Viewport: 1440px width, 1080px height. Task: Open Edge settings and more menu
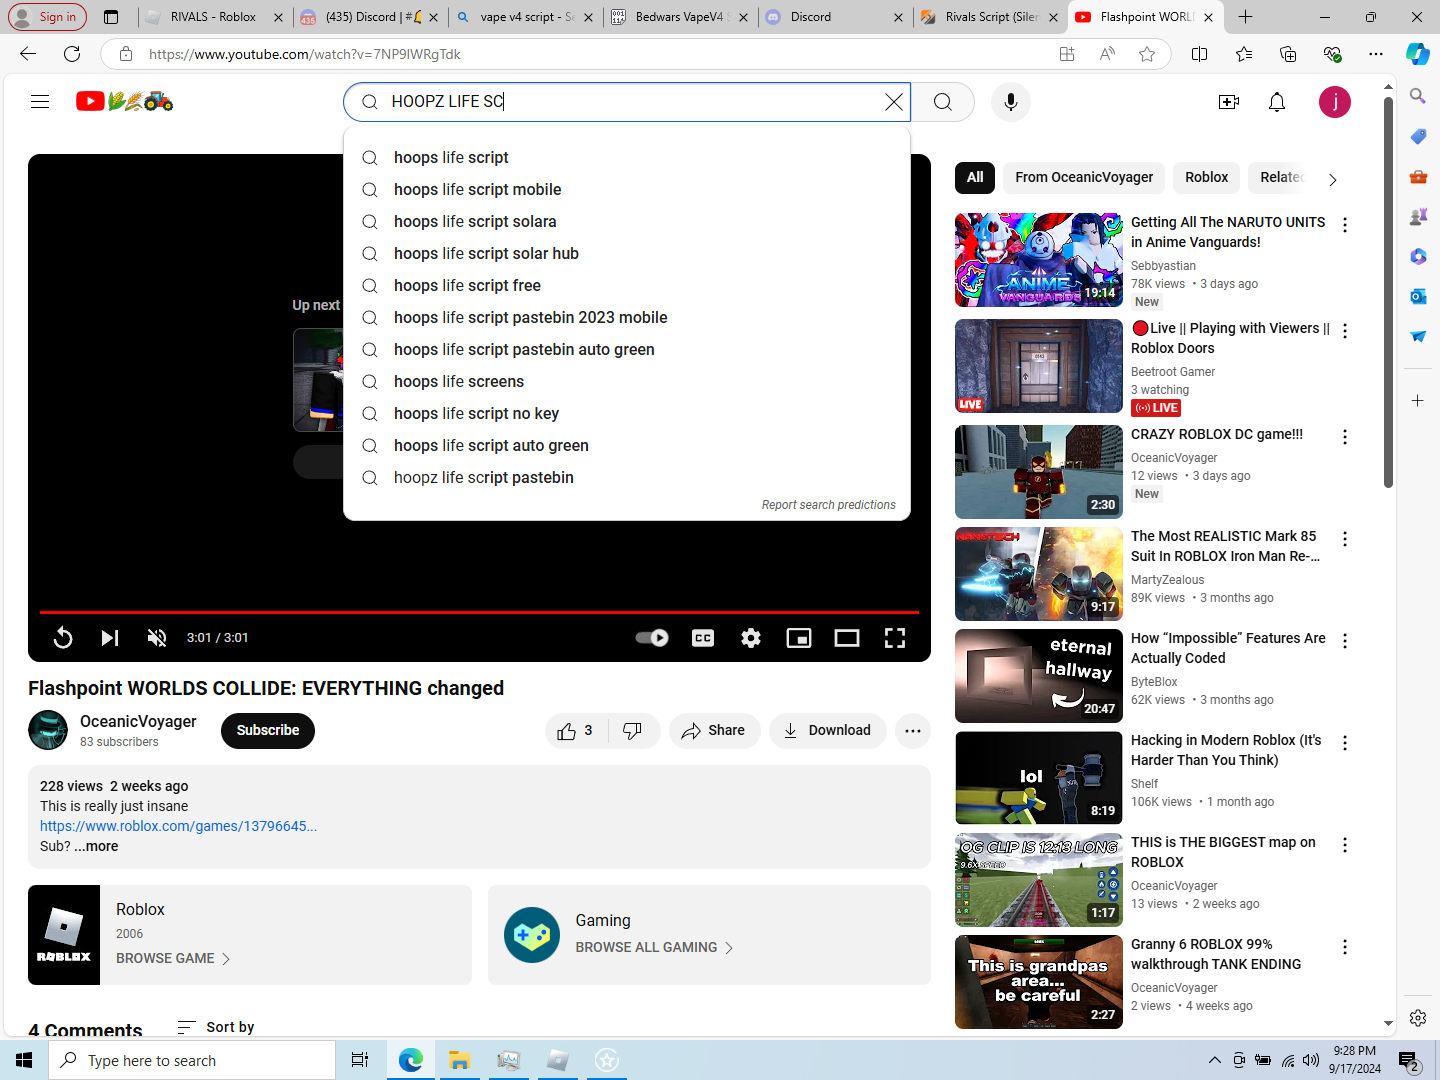coord(1376,54)
